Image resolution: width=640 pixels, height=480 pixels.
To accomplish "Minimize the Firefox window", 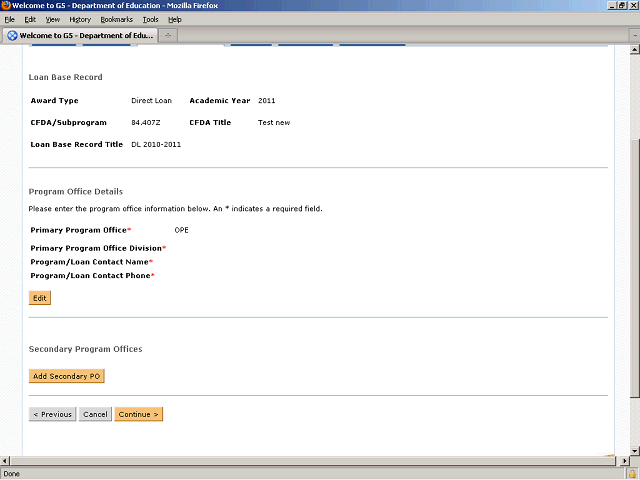I will (612, 5).
